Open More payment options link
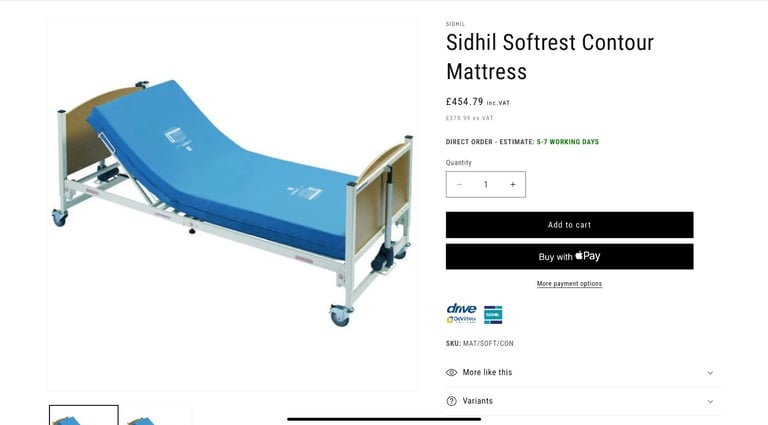Screen dimensions: 768x425 click(569, 283)
